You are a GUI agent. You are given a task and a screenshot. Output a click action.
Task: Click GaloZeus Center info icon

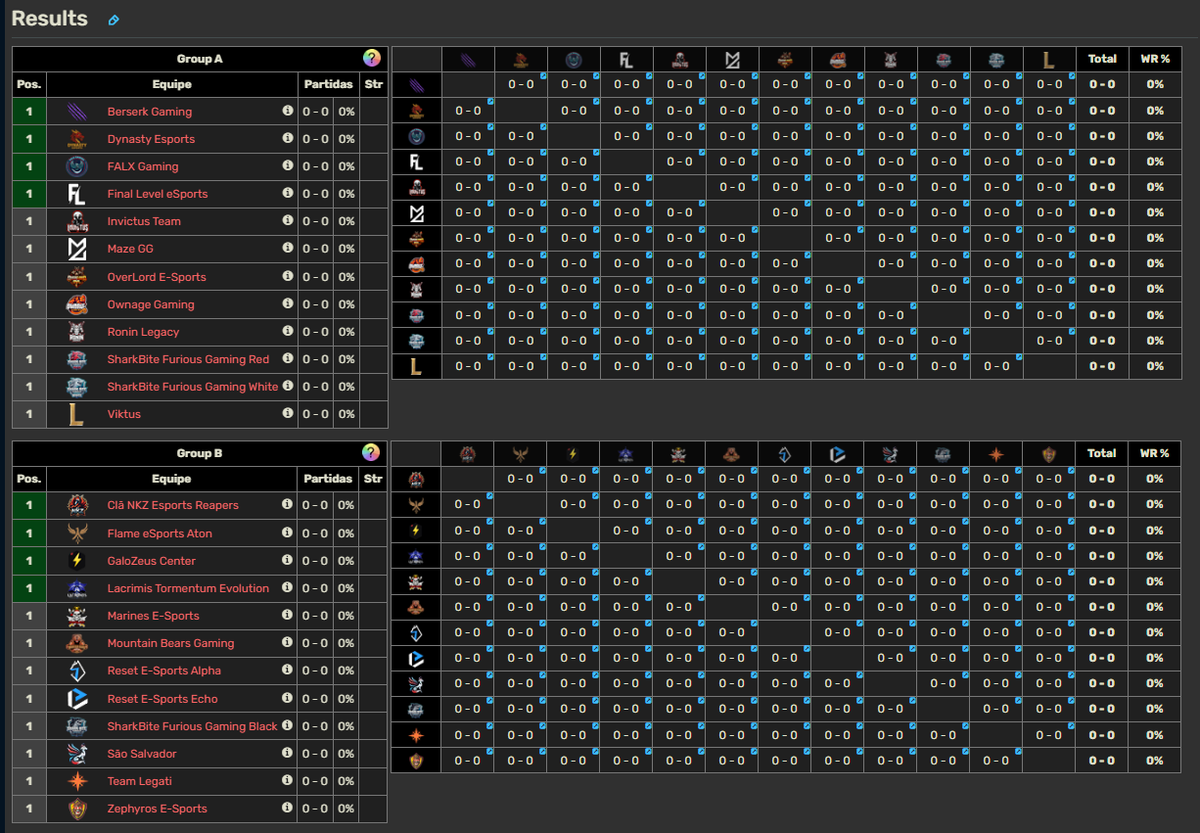tap(288, 560)
